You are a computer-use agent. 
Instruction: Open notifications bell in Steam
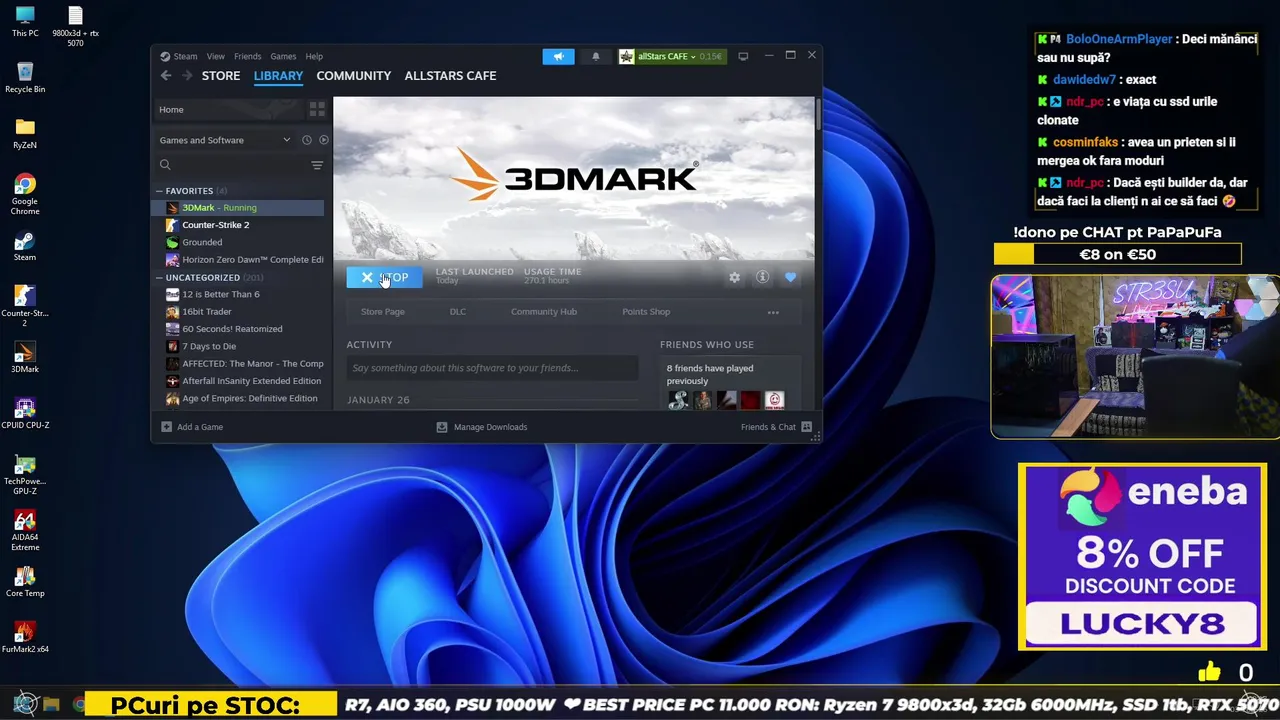(596, 56)
